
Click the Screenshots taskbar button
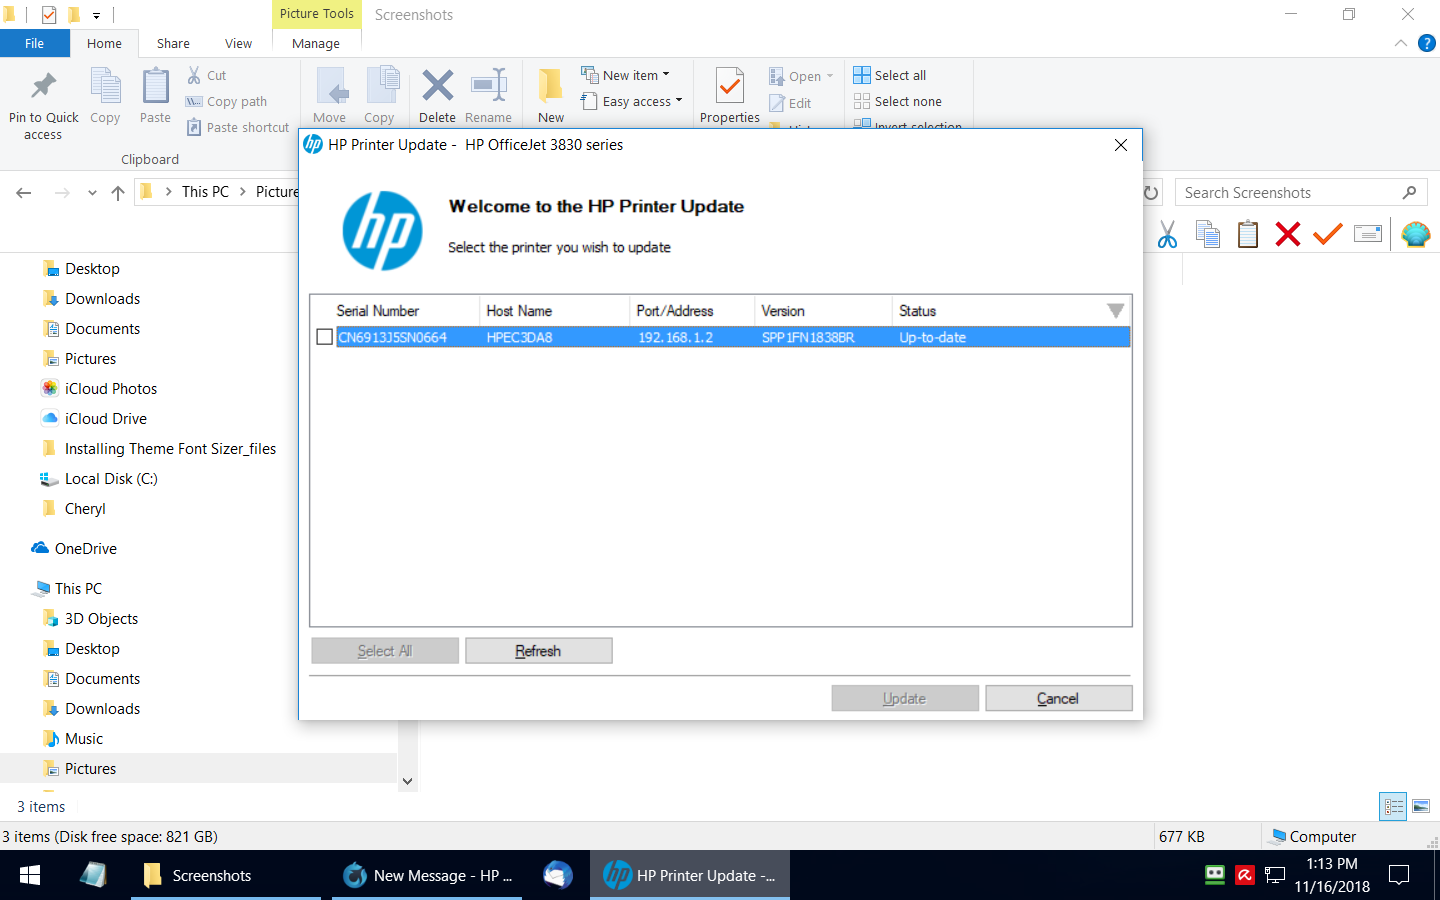point(226,875)
